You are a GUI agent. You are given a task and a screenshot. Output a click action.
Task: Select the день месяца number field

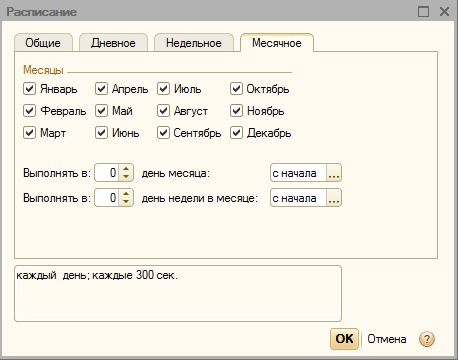coord(107,173)
